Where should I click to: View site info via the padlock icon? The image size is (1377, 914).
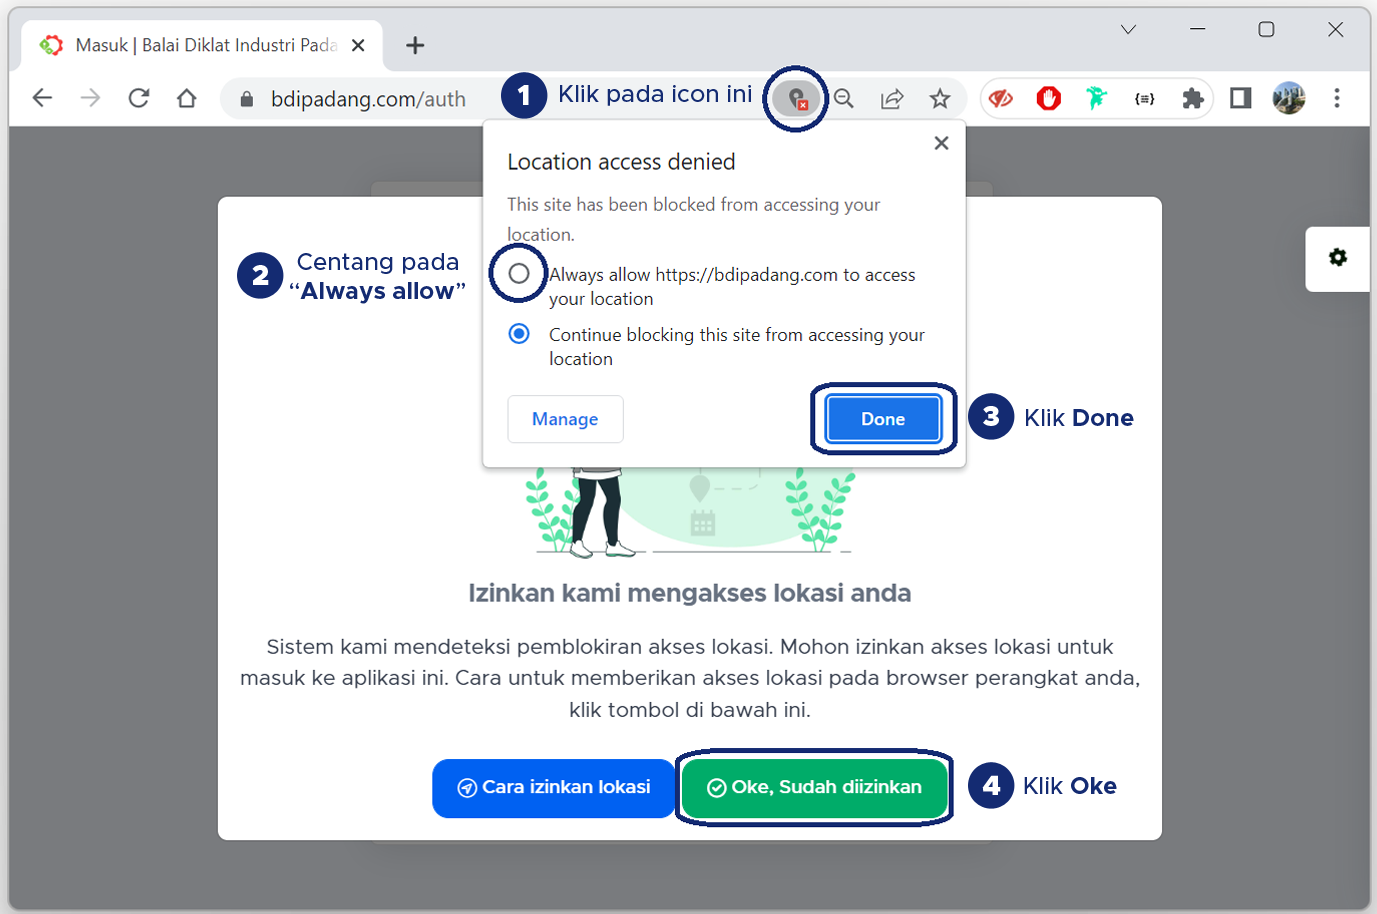(247, 99)
